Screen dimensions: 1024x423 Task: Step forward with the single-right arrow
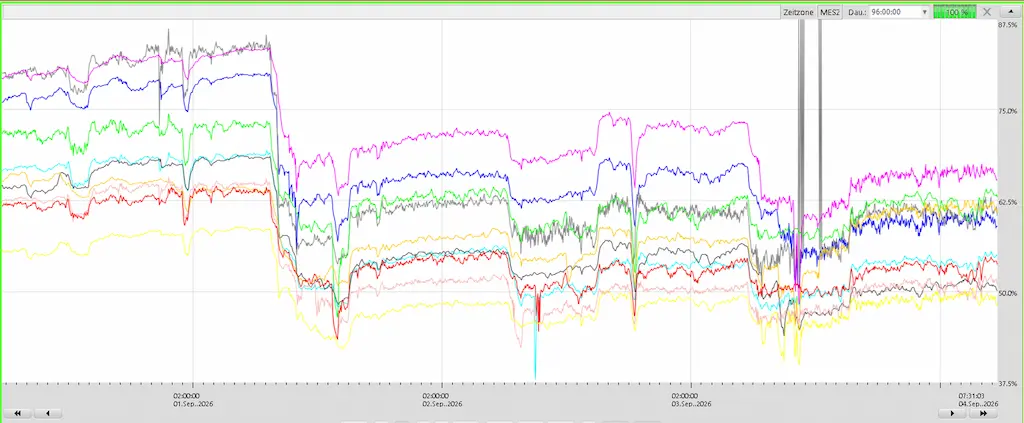[952, 413]
